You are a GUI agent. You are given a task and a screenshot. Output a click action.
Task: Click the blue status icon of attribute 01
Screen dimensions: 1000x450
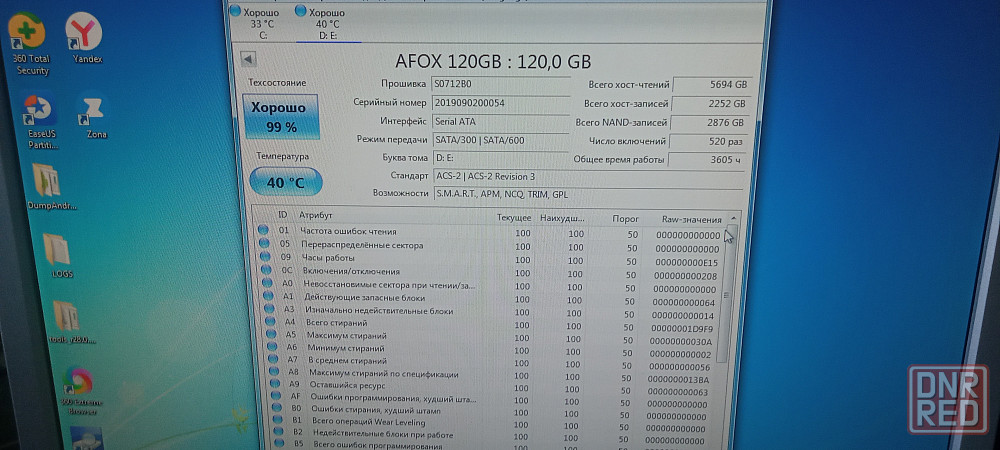(x=263, y=231)
